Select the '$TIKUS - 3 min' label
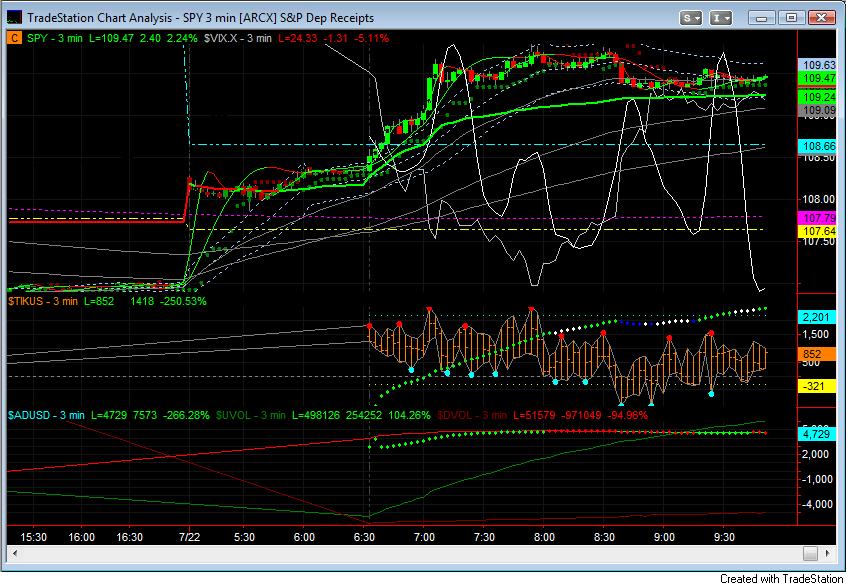846x585 pixels. (43, 301)
